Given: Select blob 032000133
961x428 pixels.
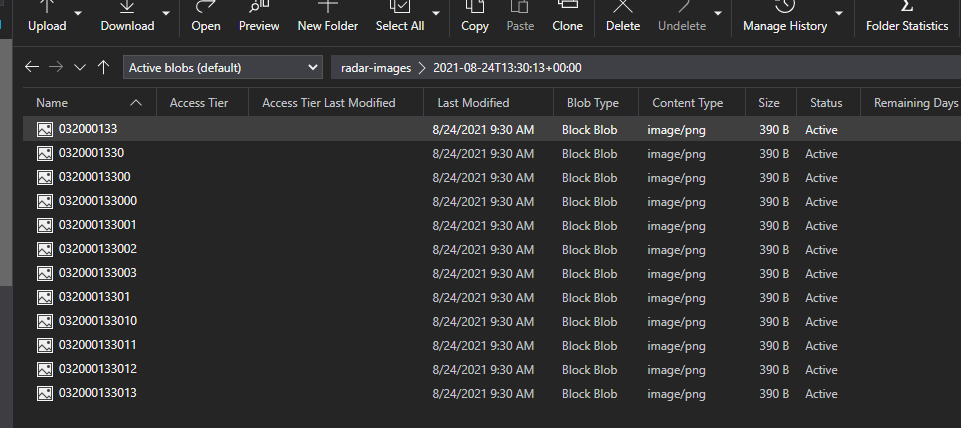Looking at the screenshot, I should pos(492,129).
